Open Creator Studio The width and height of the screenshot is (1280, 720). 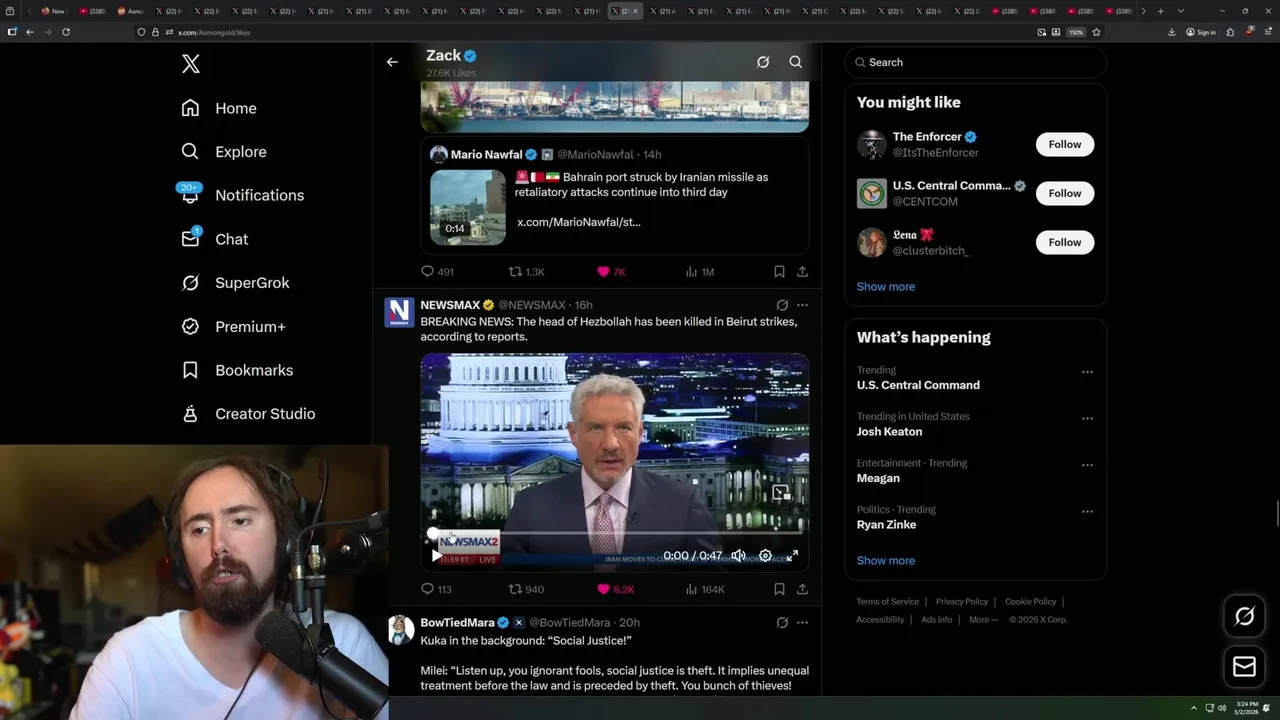coord(248,414)
